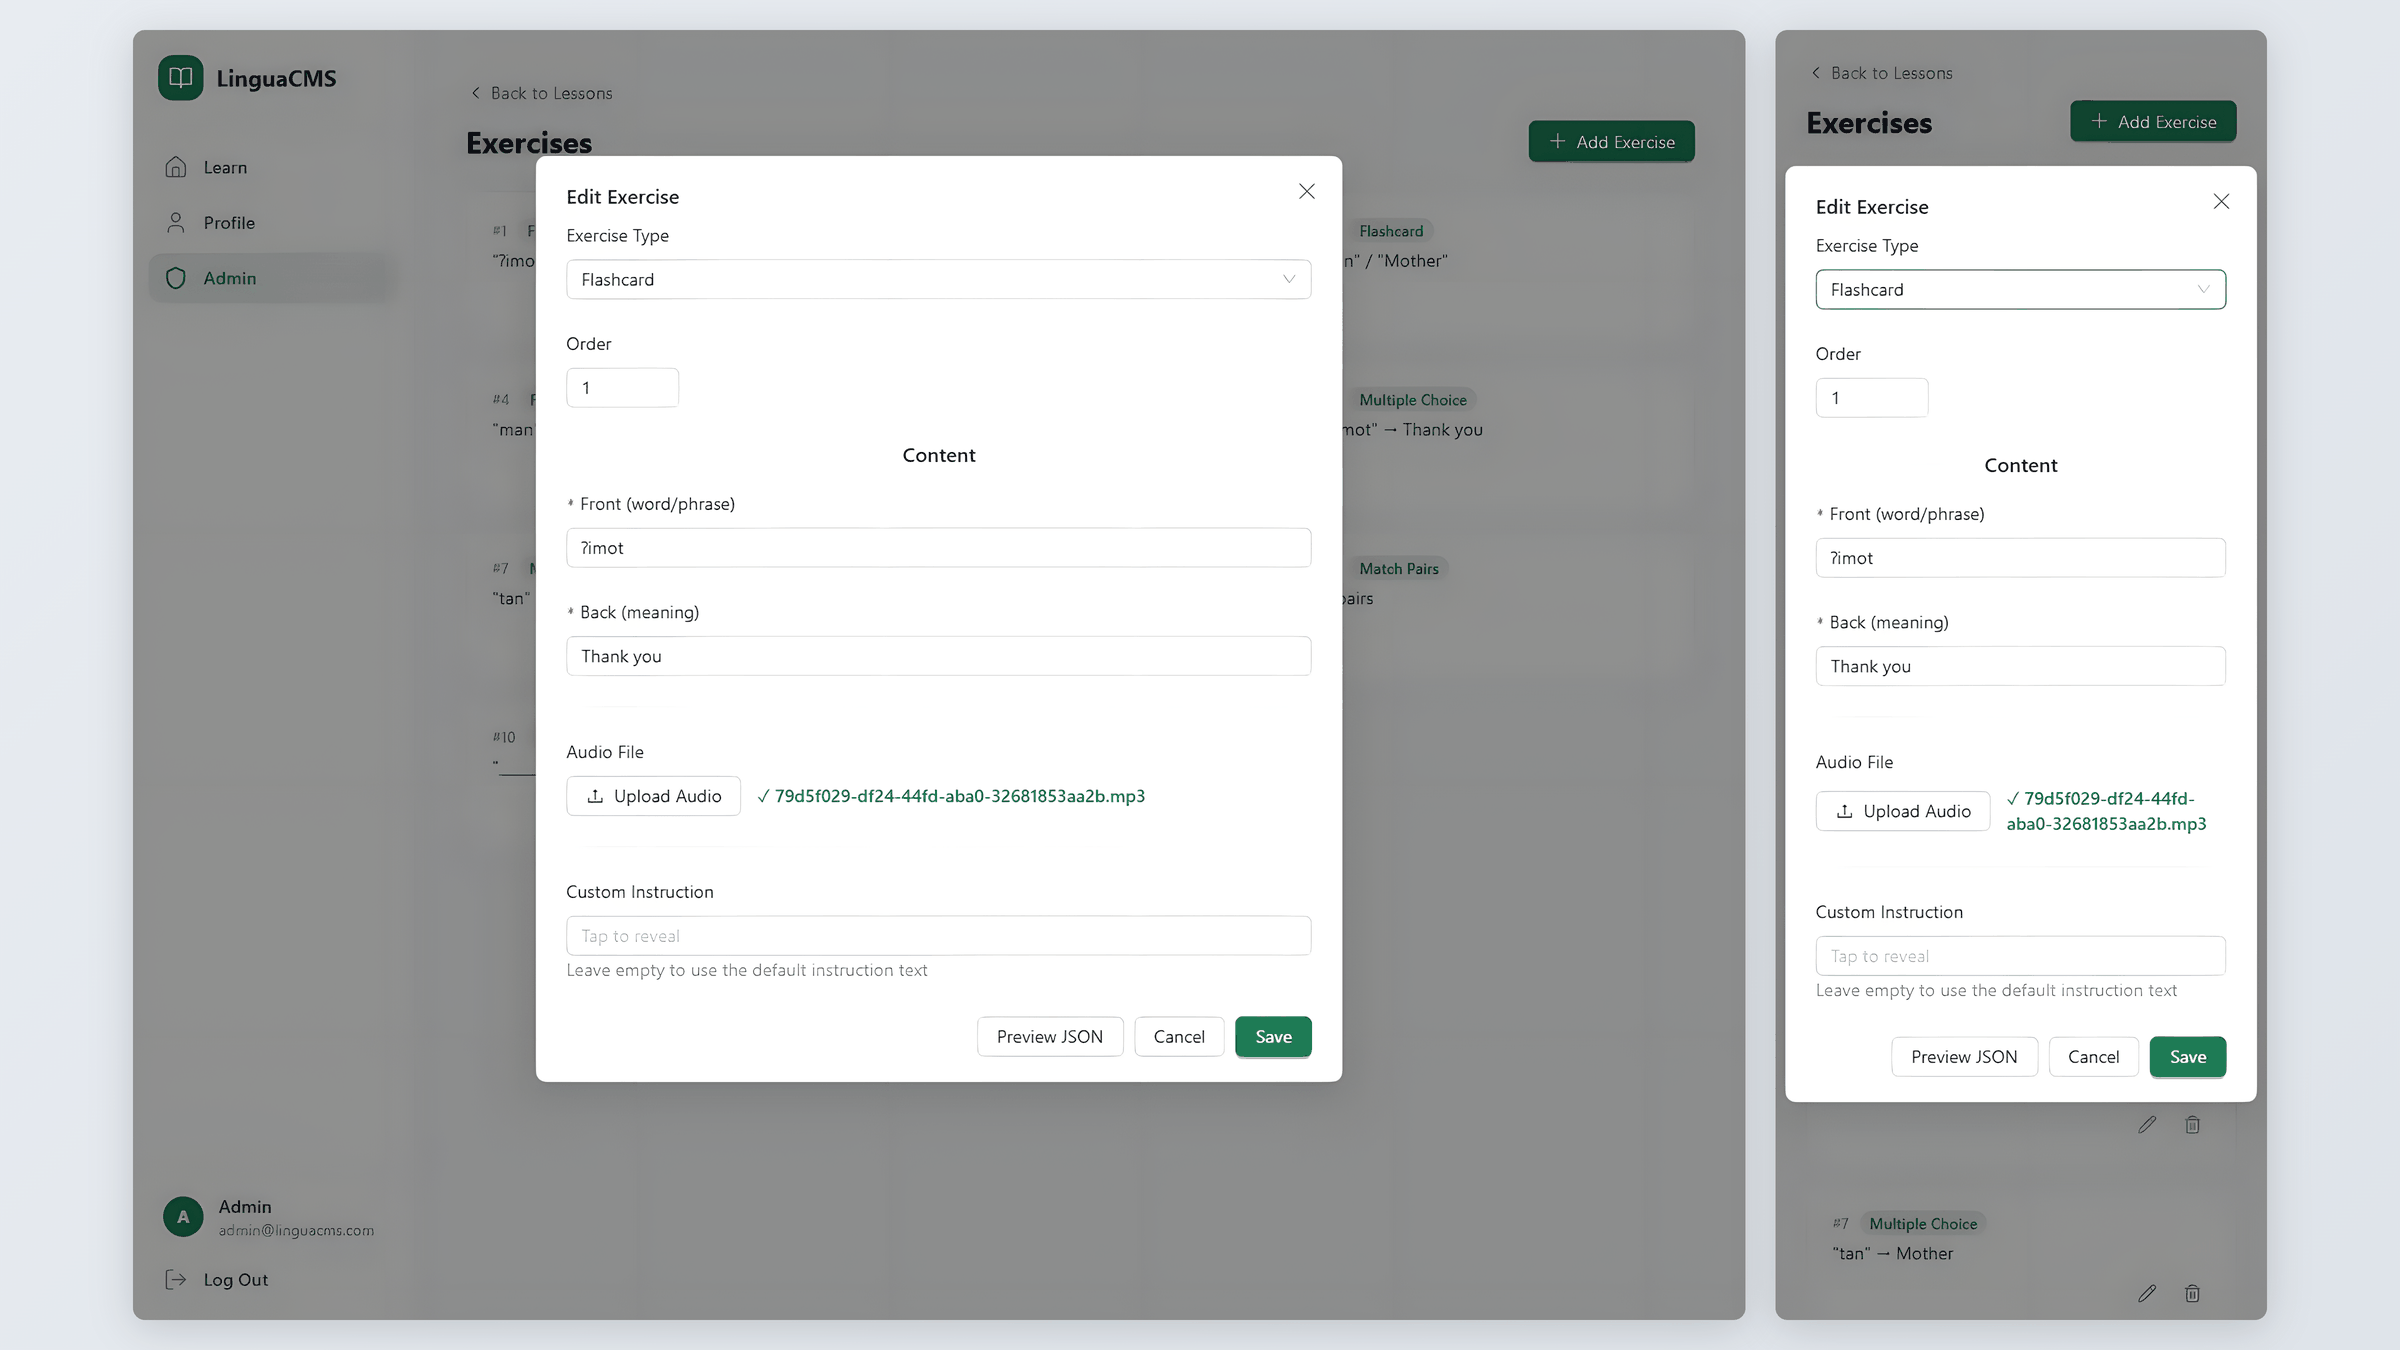Screen dimensions: 2400x1350
Task: Click the pencil edit icon above exercise #7
Action: 2147,1125
